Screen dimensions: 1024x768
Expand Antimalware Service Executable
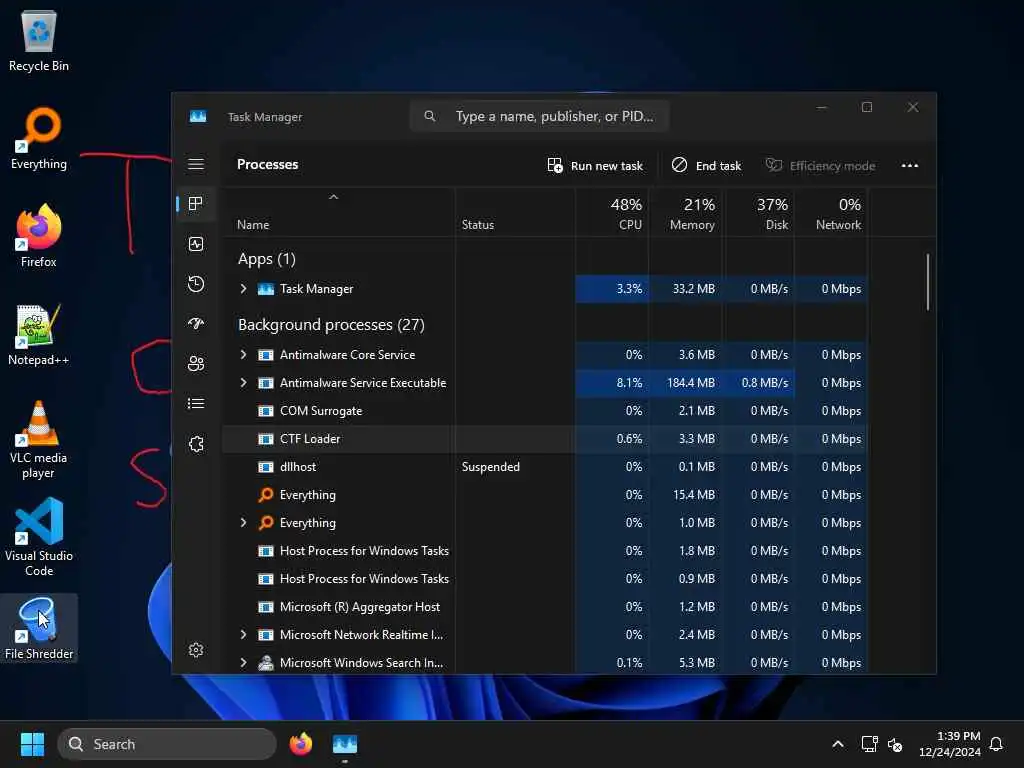click(x=244, y=383)
